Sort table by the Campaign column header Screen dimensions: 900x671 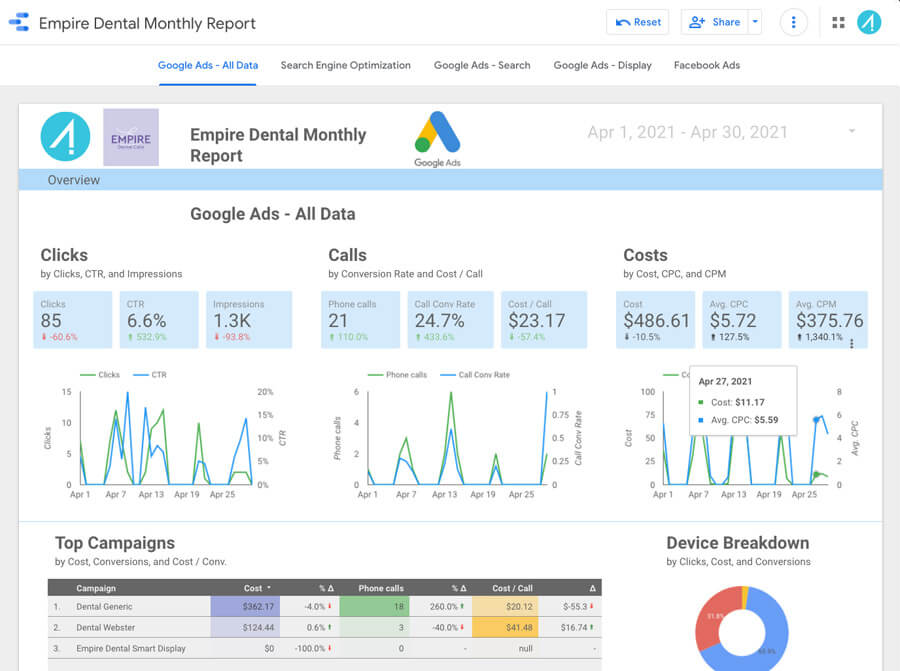[x=96, y=588]
